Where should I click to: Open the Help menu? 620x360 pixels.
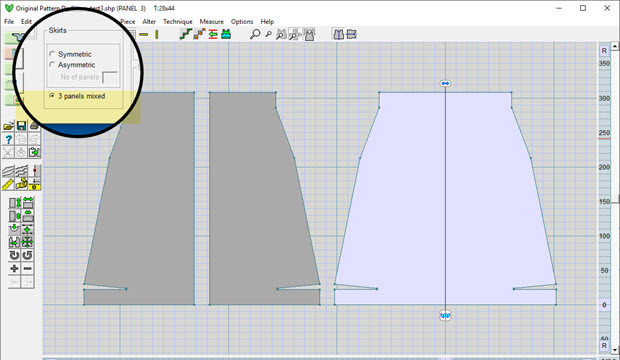click(x=267, y=21)
